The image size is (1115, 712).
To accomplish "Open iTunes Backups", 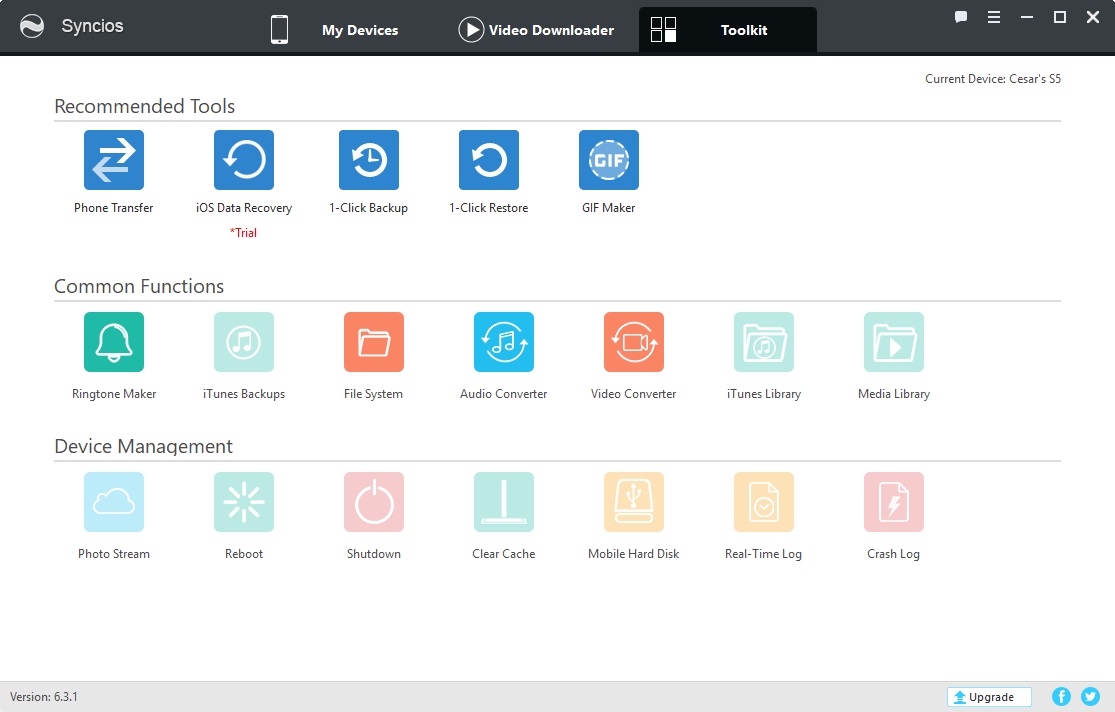I will 244,342.
